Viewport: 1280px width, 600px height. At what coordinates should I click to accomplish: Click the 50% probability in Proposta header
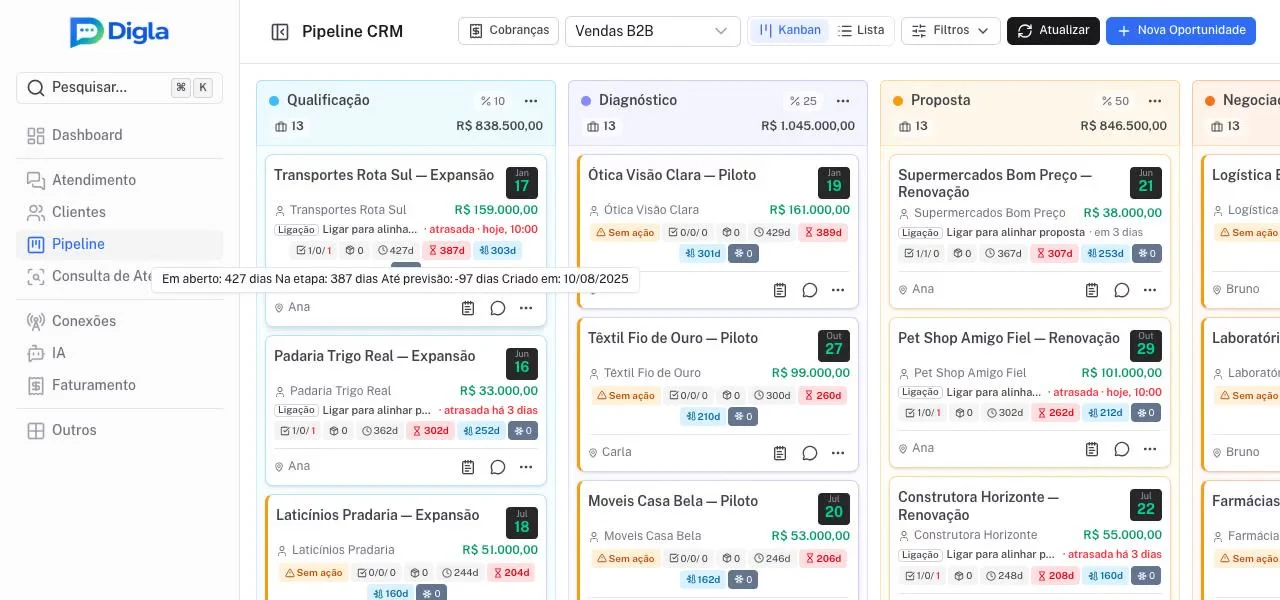coord(1115,101)
